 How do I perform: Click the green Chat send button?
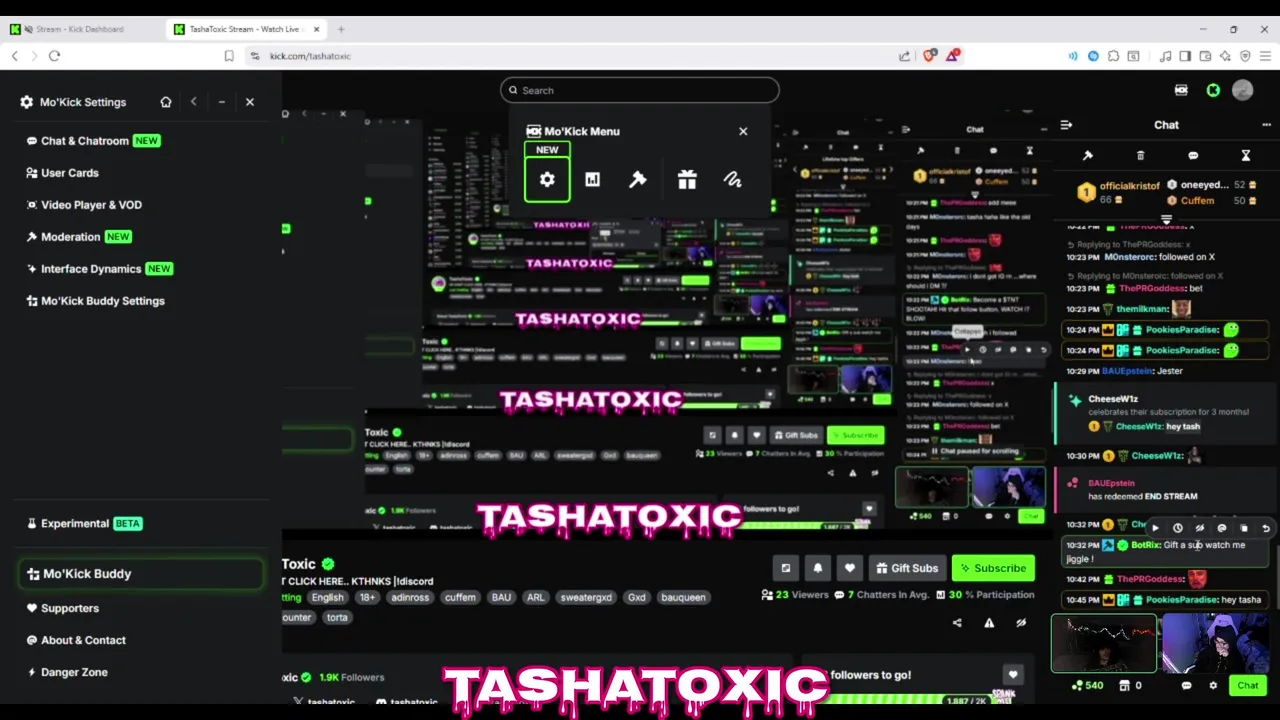click(1247, 685)
